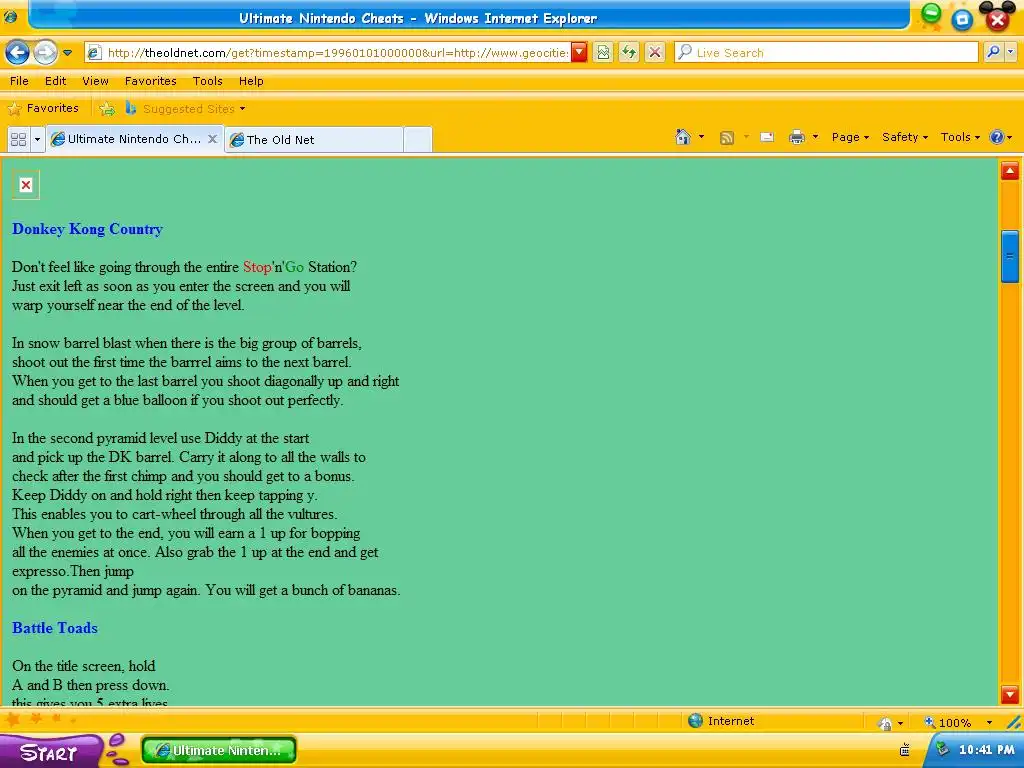Click the RSS Feeds icon
The image size is (1024, 768).
[x=726, y=137]
